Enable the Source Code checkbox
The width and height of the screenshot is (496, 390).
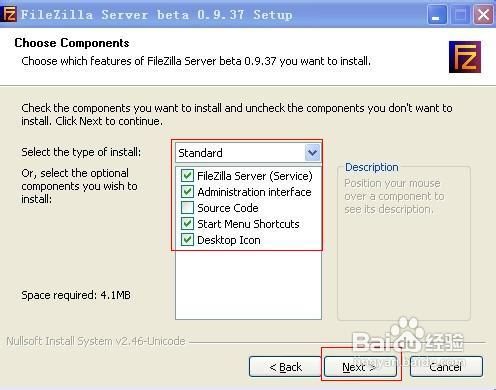[x=187, y=207]
